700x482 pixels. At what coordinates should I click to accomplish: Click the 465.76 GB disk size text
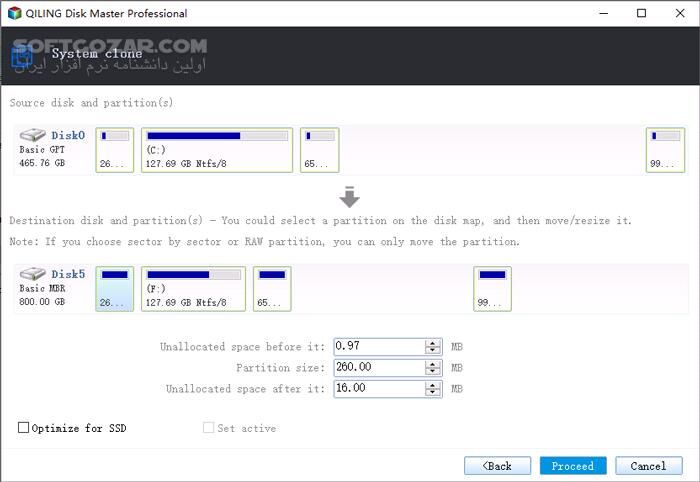point(42,163)
